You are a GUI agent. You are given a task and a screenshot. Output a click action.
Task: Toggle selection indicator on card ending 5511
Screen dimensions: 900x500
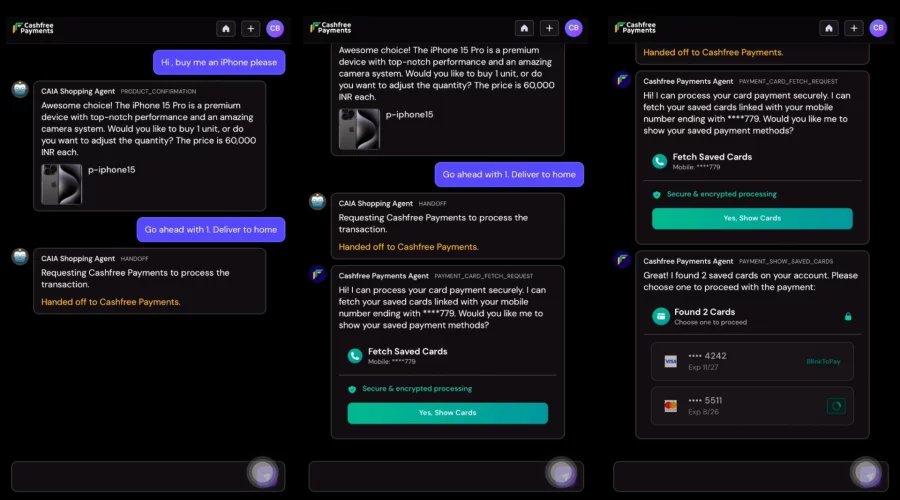point(836,406)
